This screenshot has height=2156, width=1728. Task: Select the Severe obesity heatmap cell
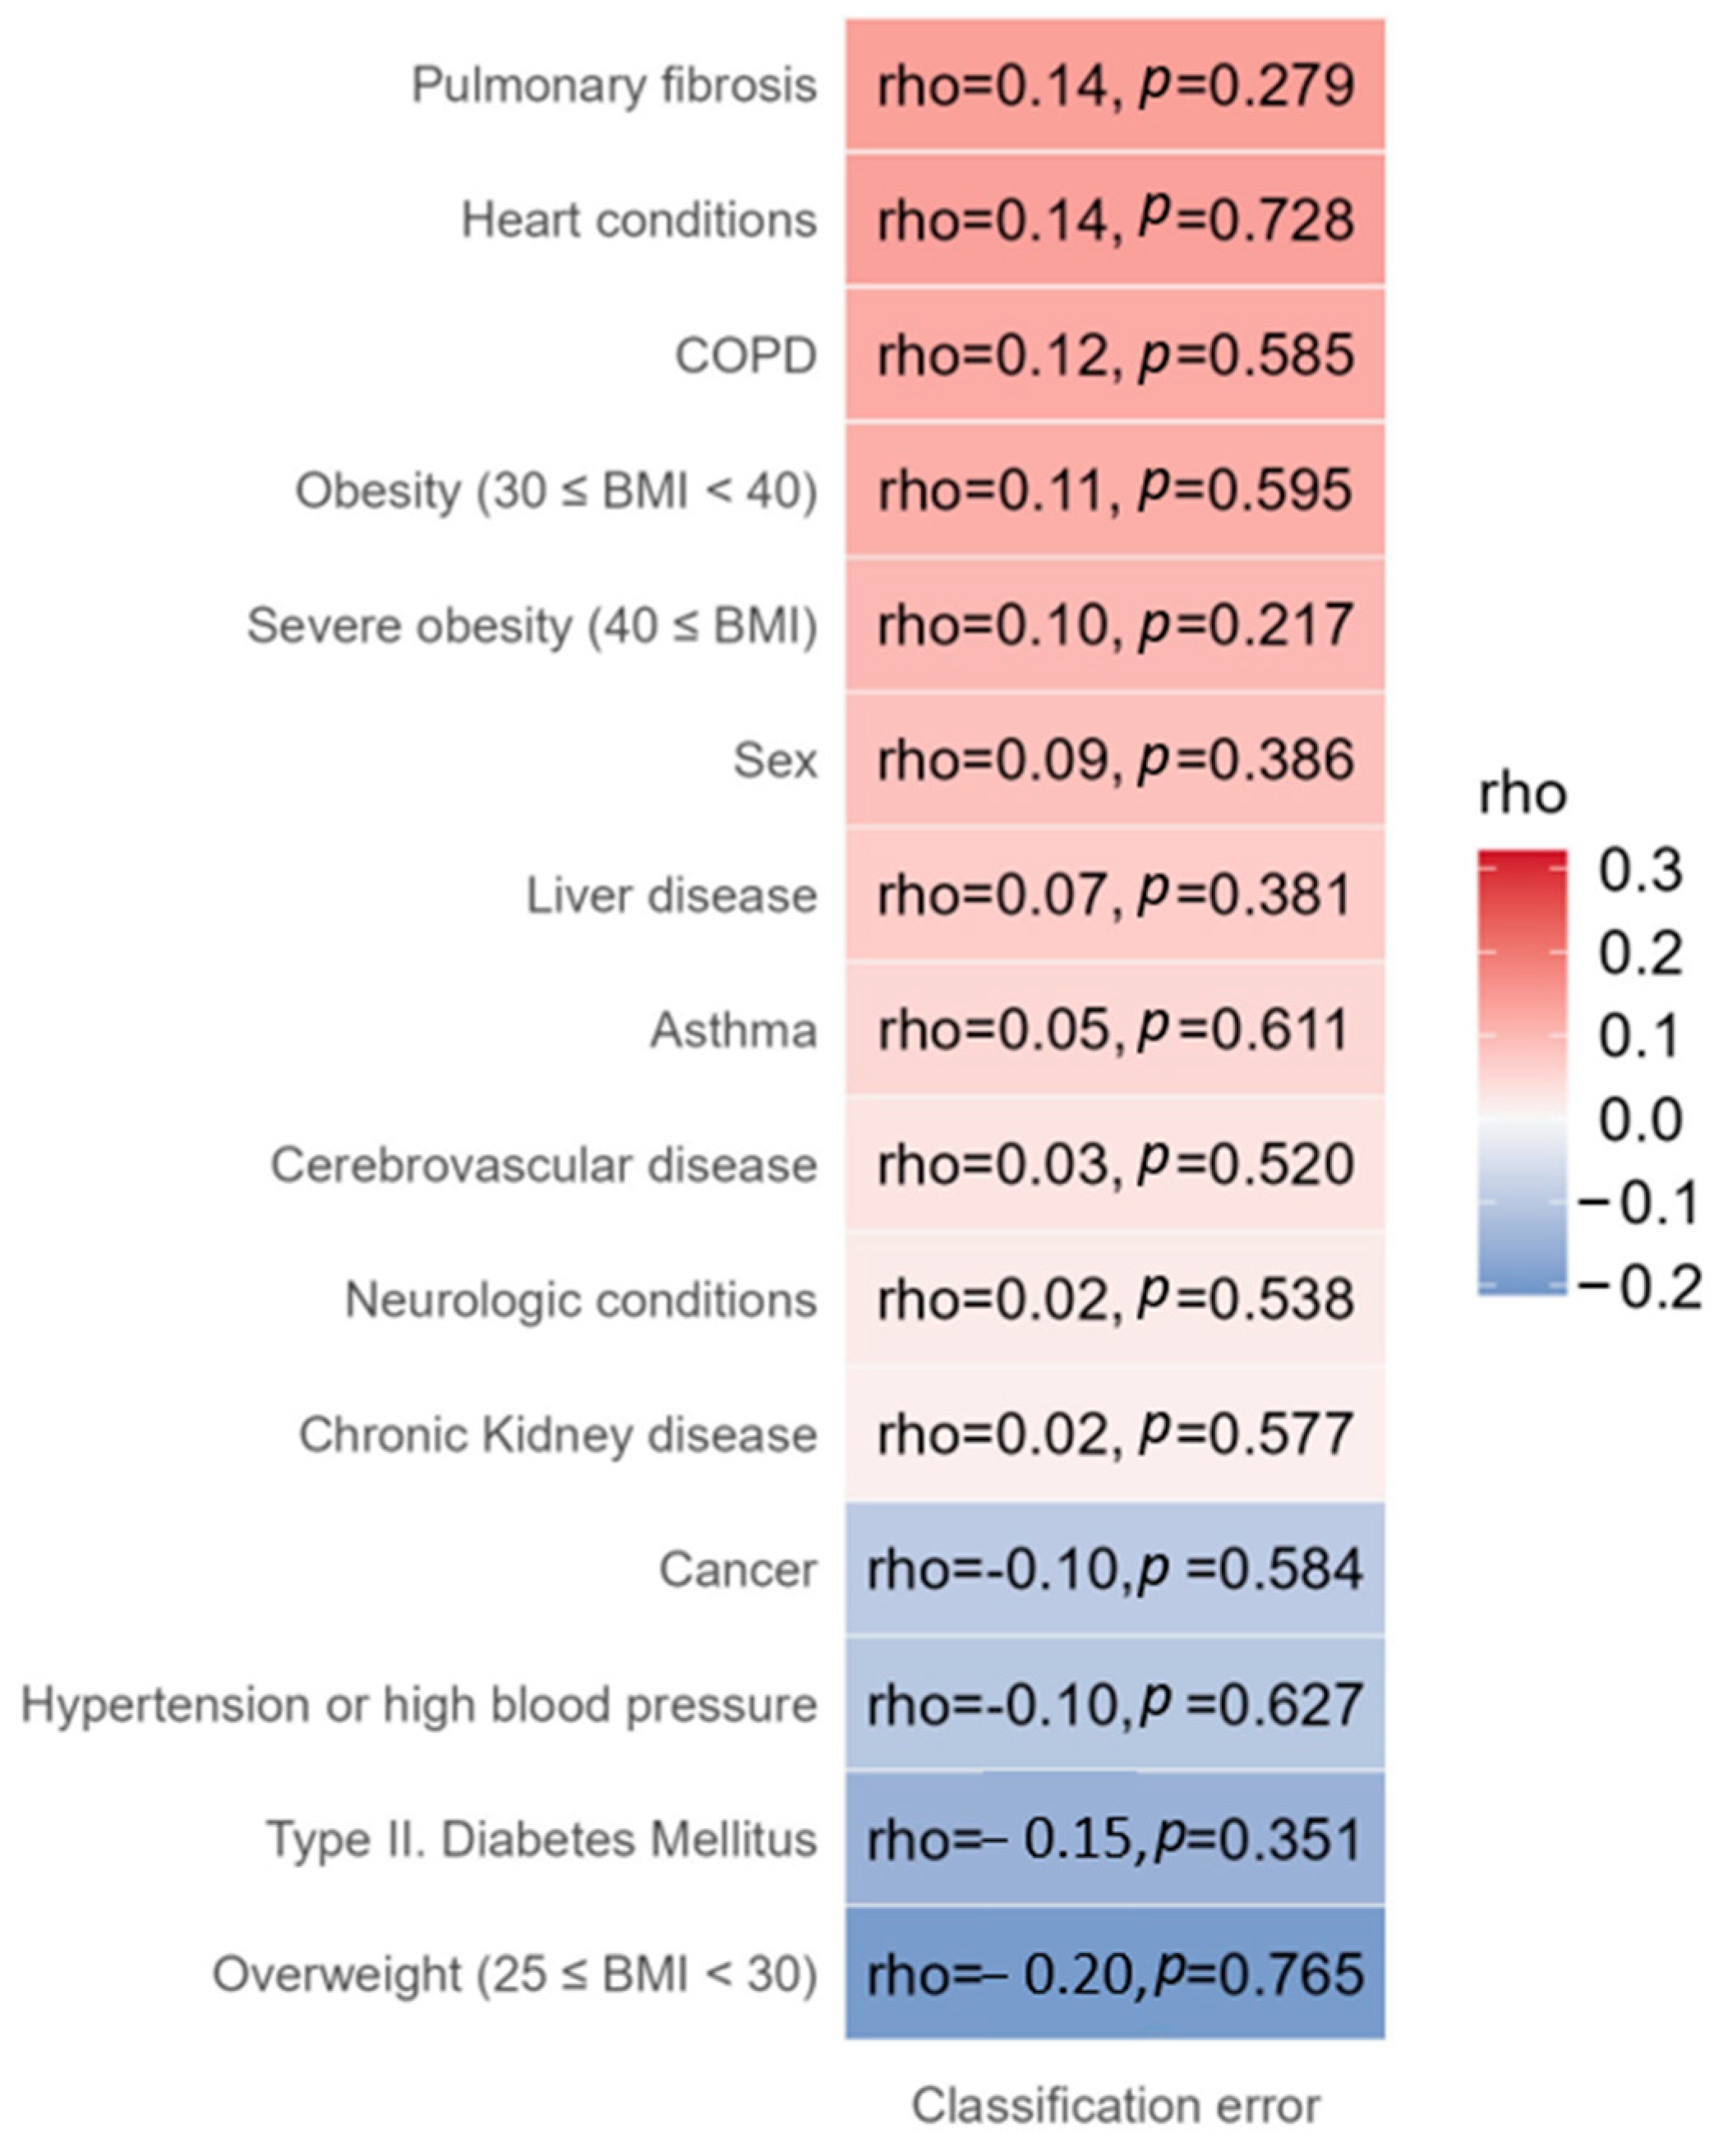click(x=1114, y=625)
